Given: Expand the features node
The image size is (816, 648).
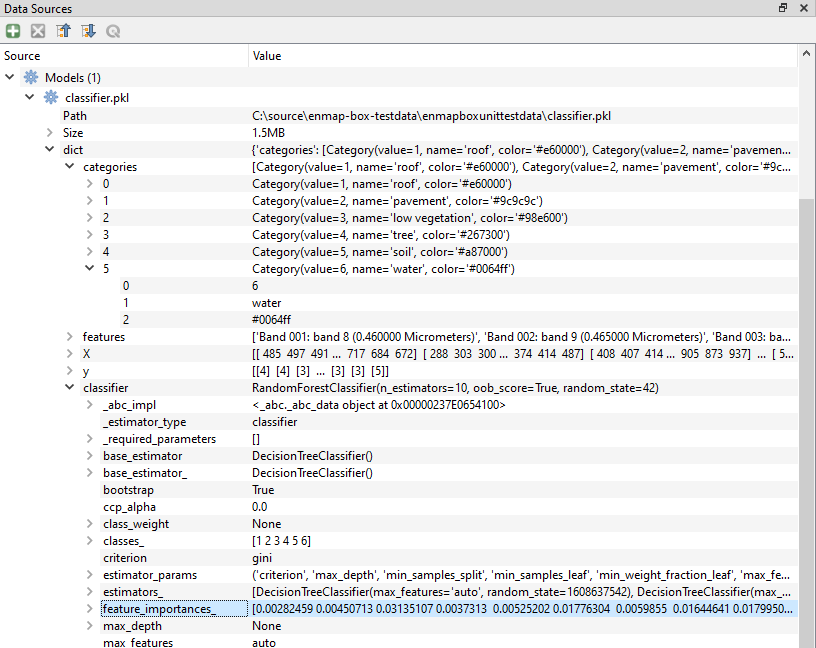Looking at the screenshot, I should 69,337.
